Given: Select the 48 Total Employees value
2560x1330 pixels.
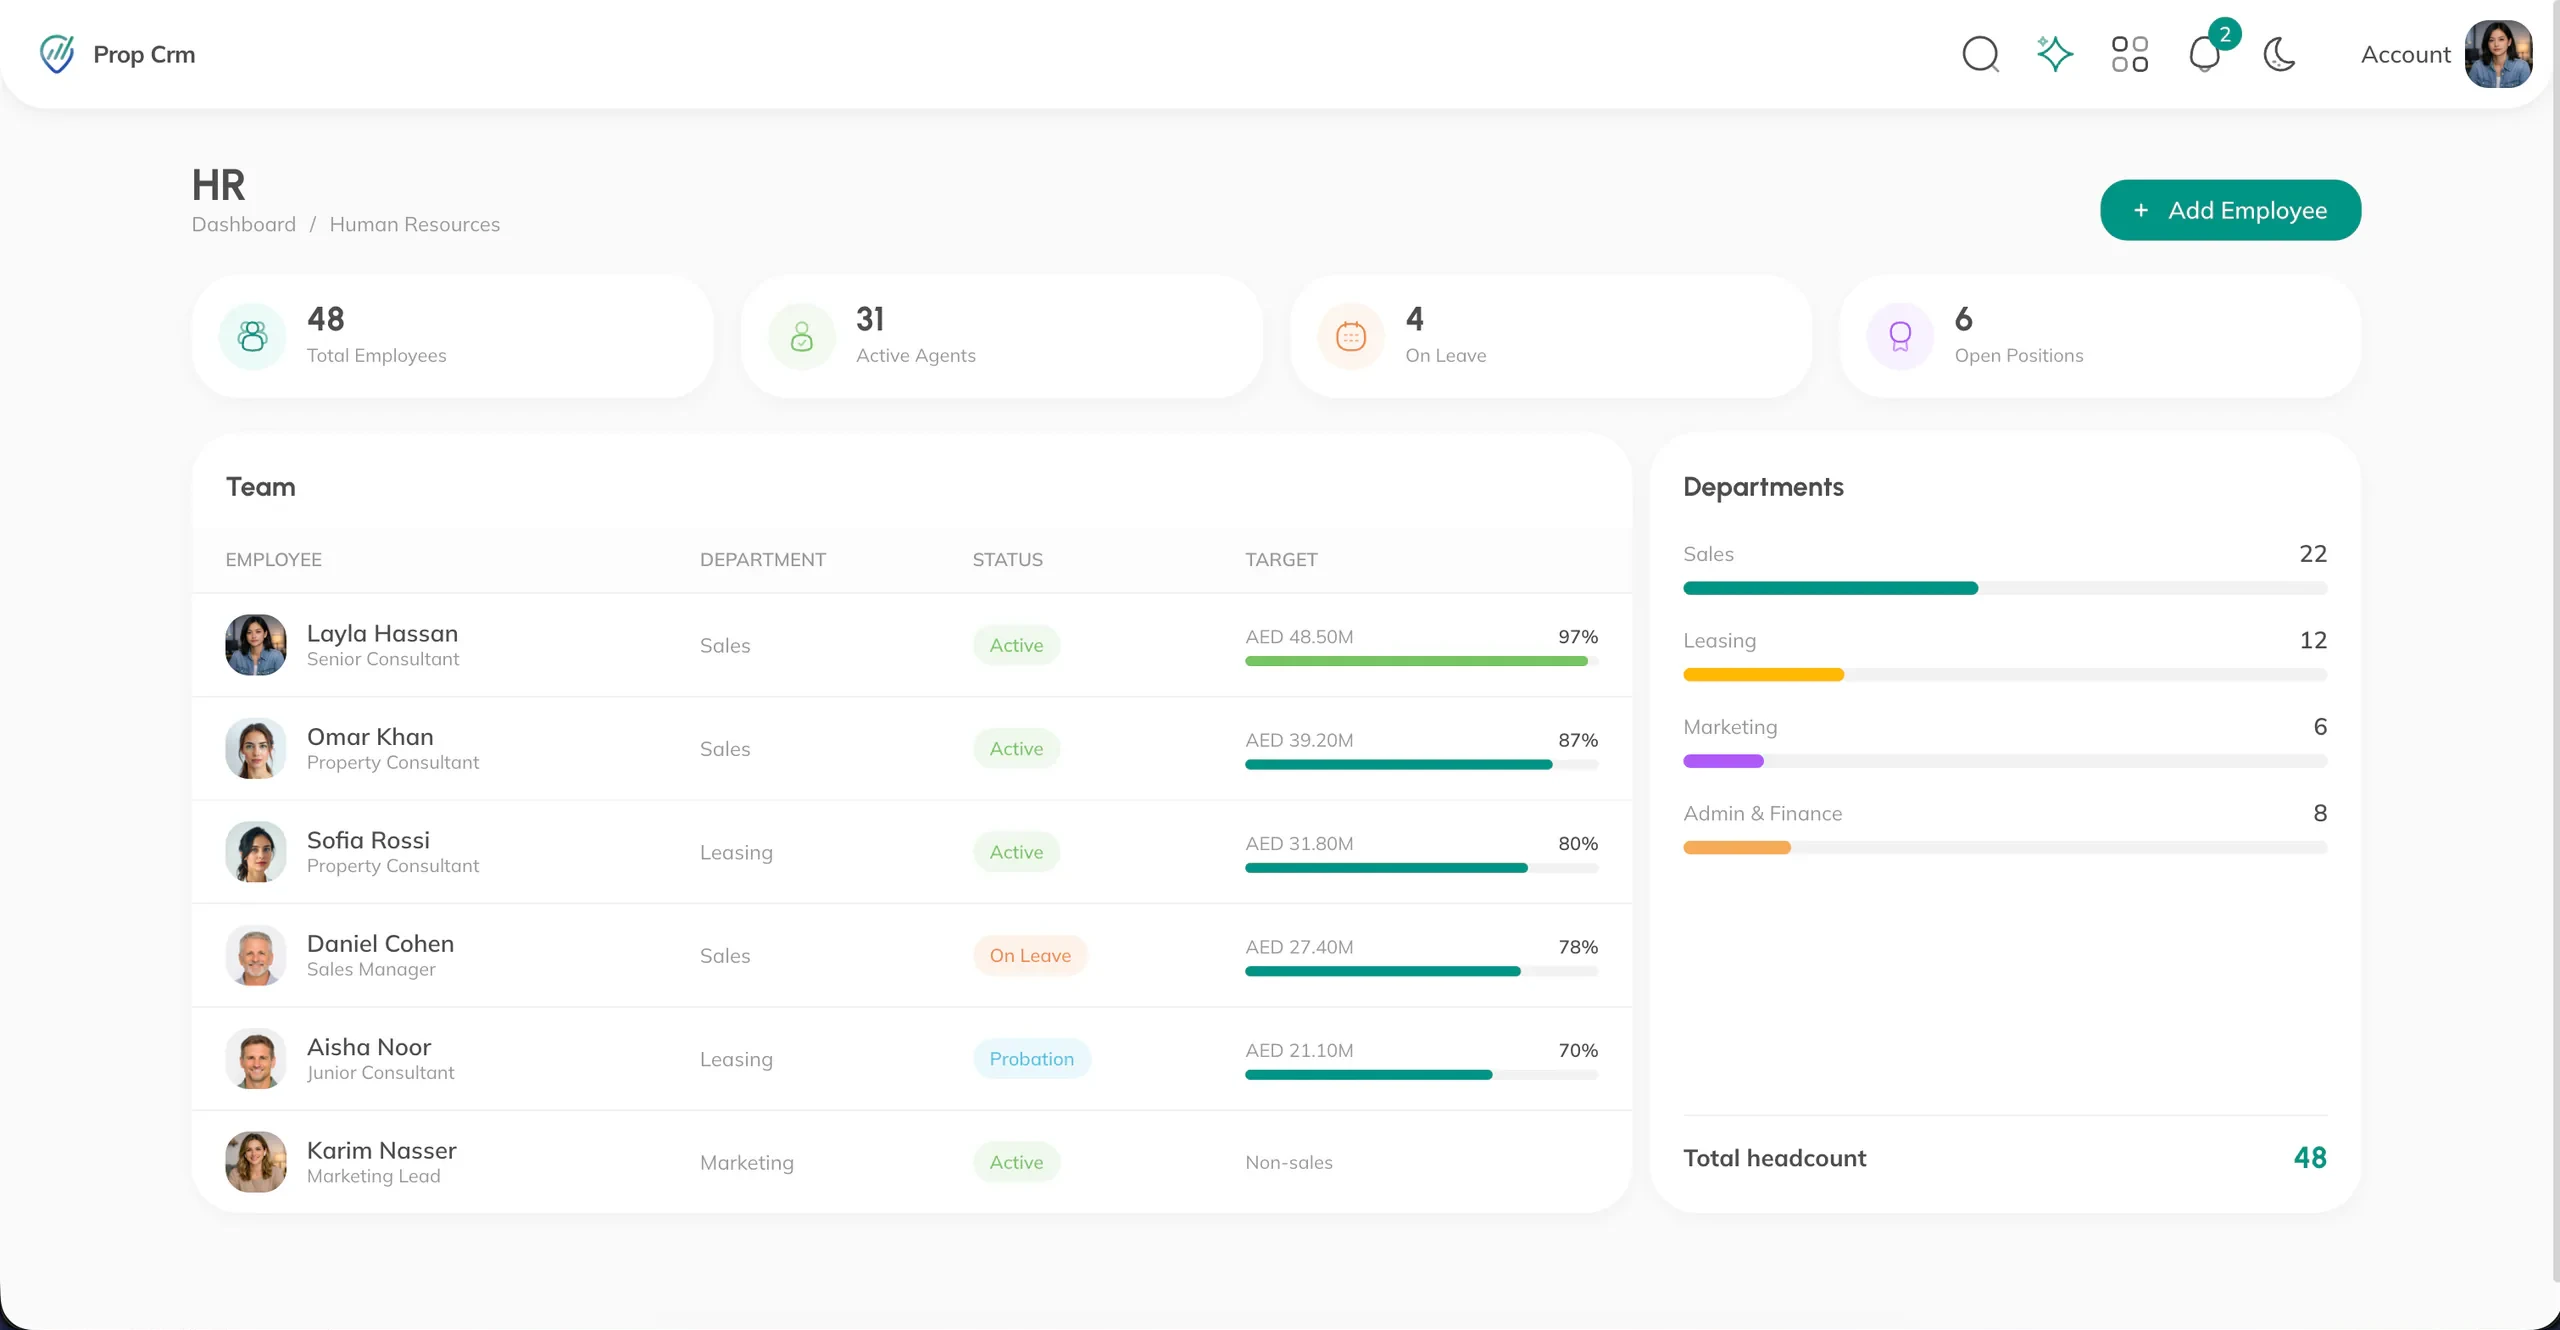Looking at the screenshot, I should click(326, 319).
